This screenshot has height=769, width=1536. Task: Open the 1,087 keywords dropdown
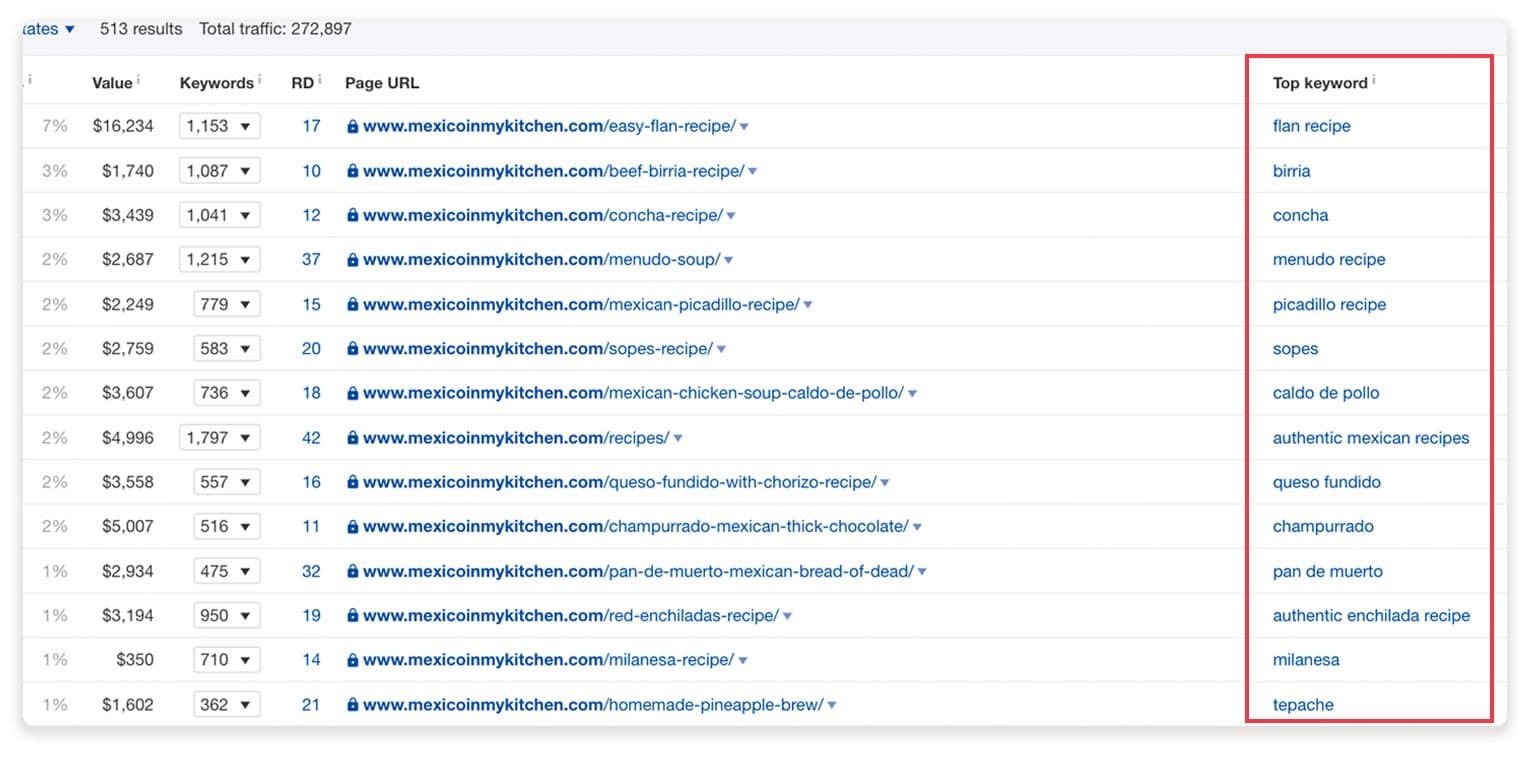point(220,171)
